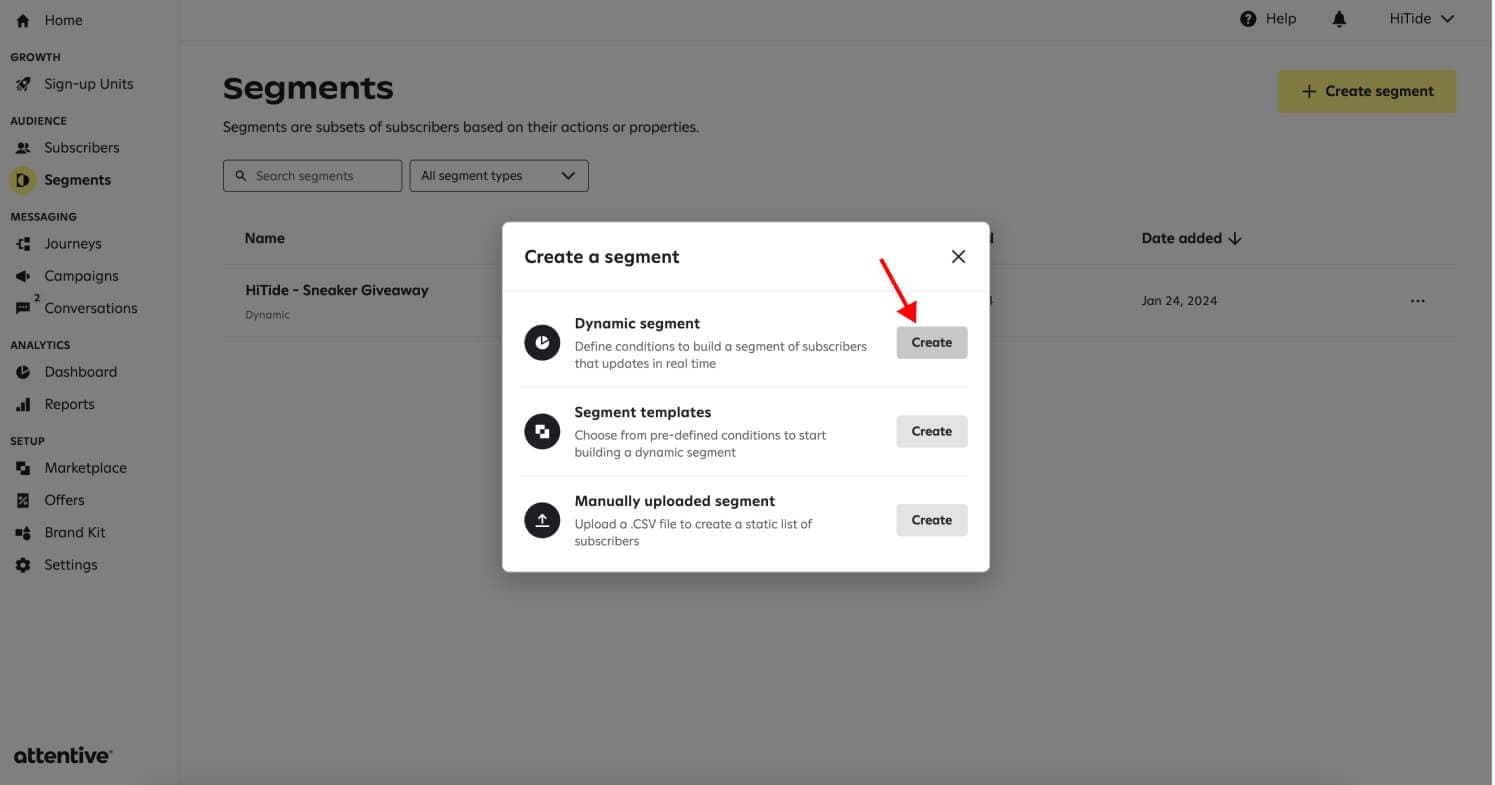Go to Journeys in the sidebar

(72, 244)
